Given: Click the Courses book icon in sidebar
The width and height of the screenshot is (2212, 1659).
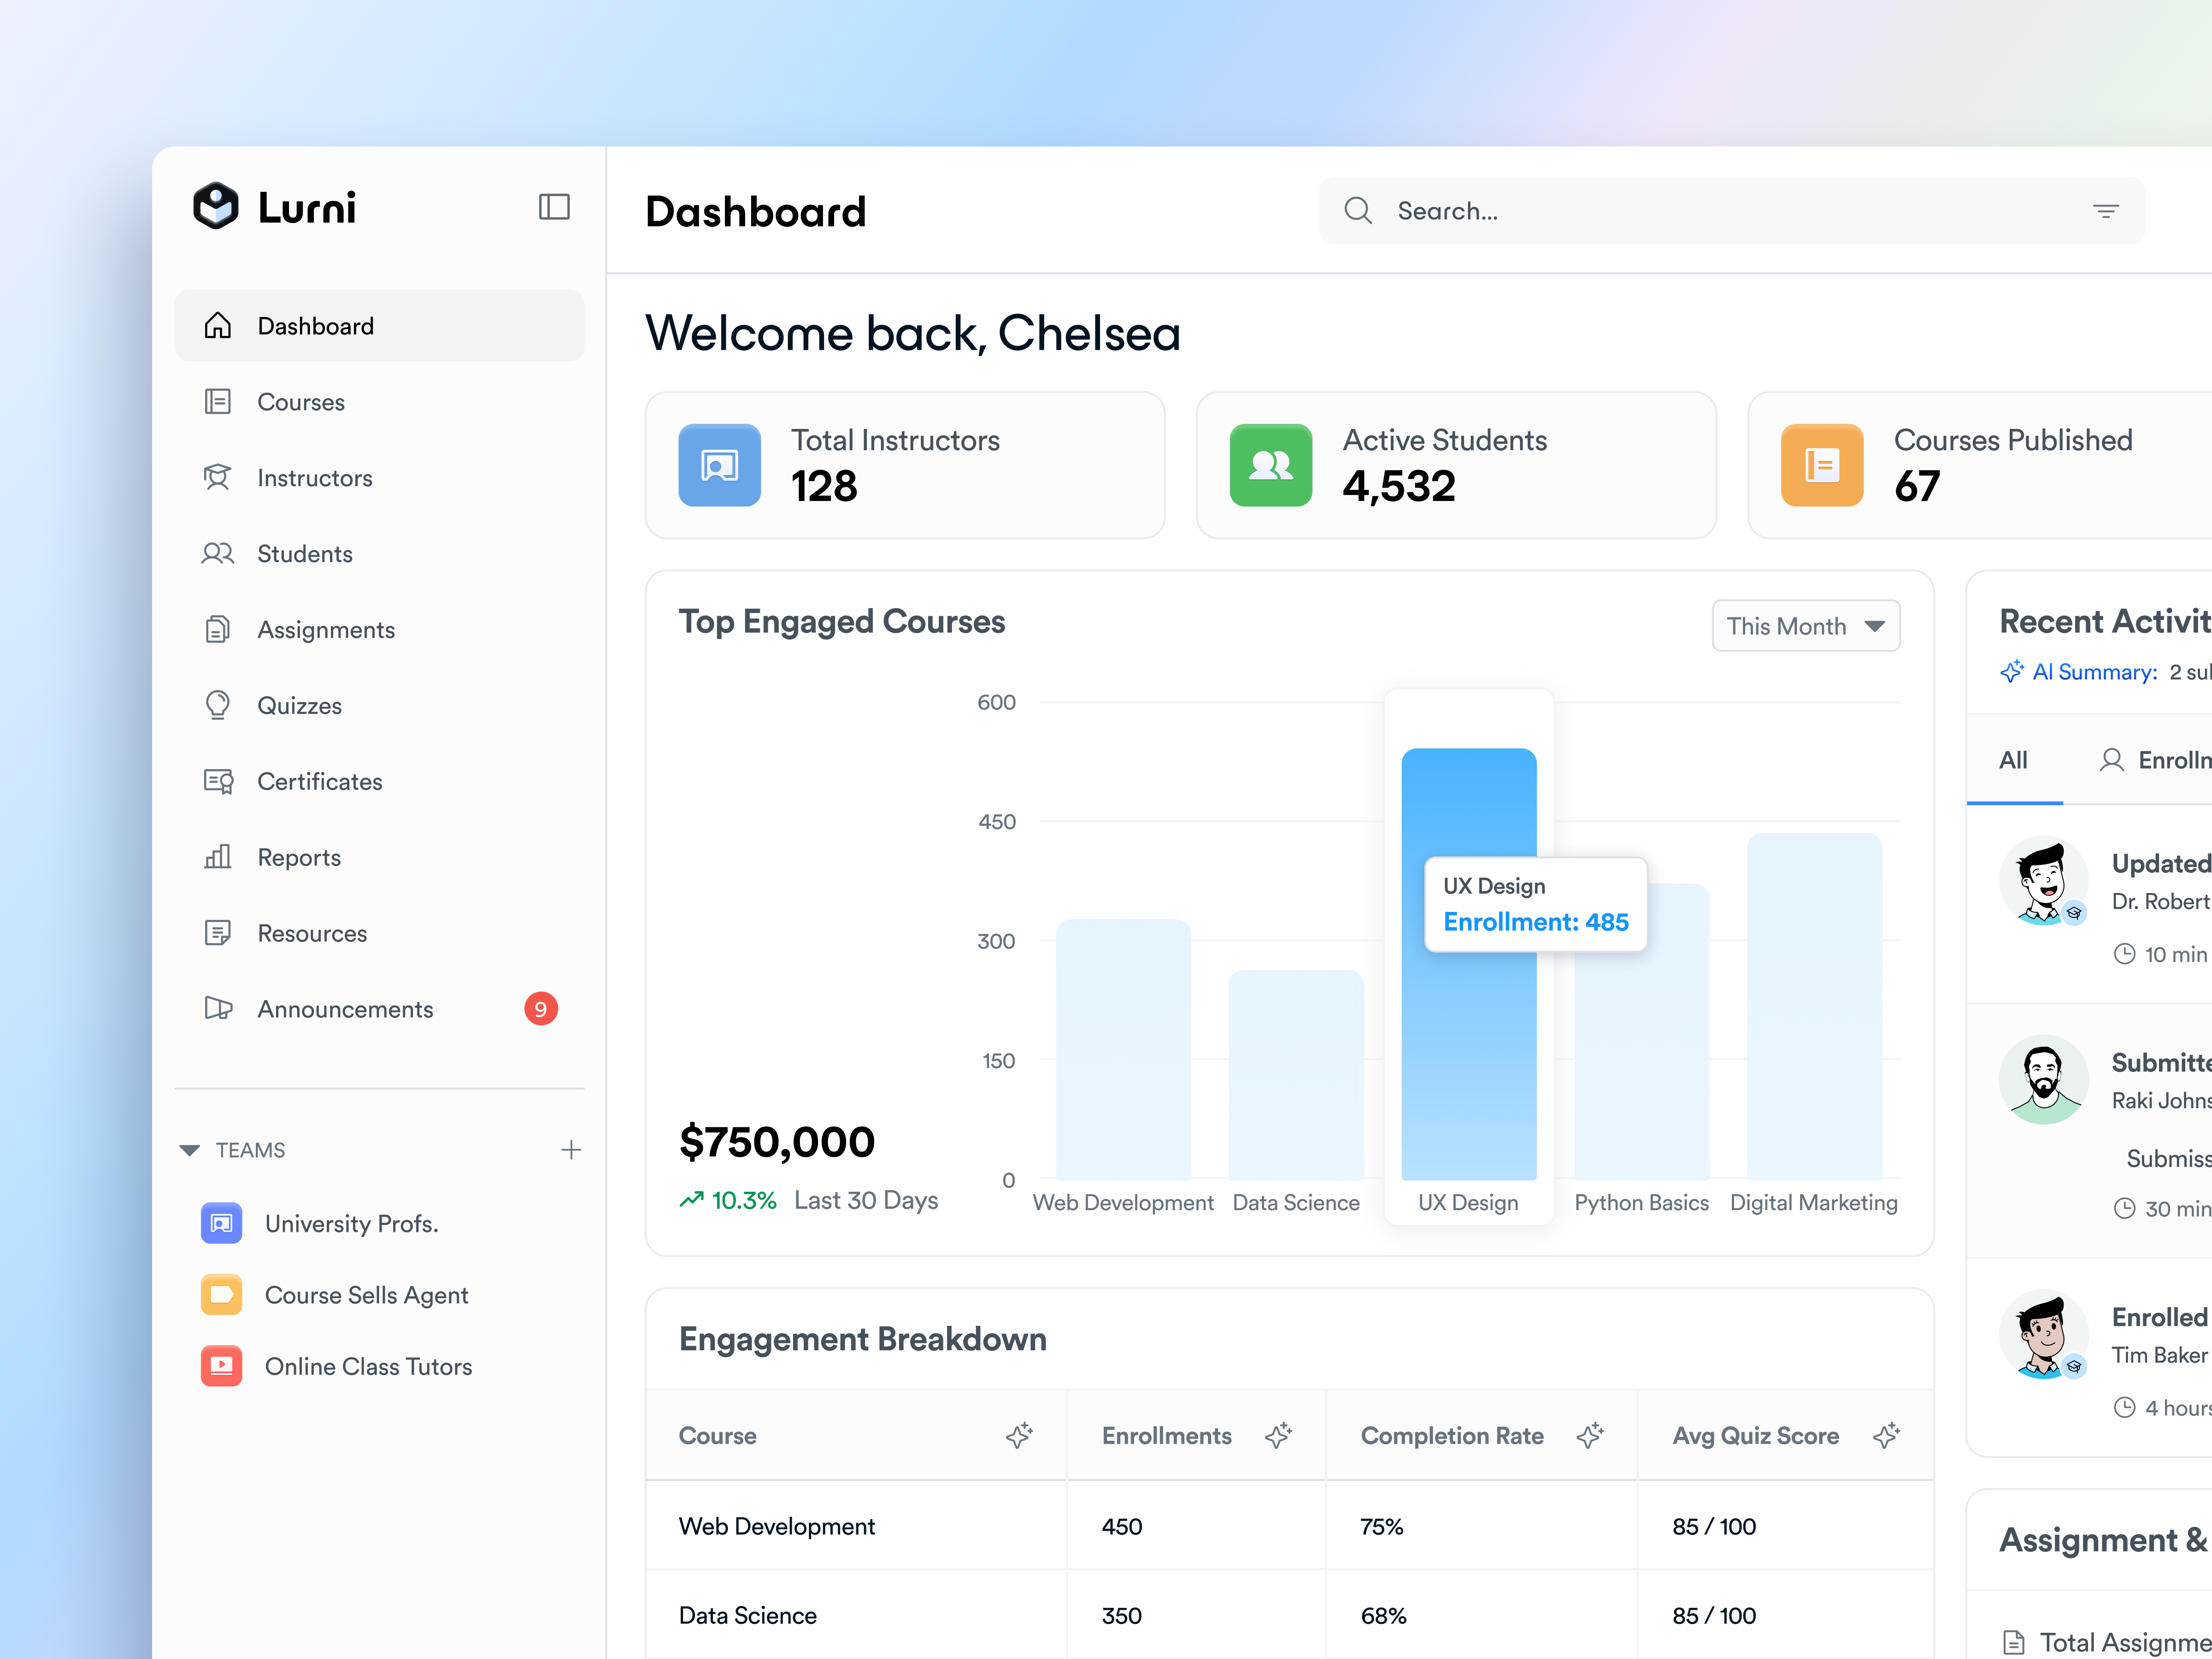Looking at the screenshot, I should [217, 402].
